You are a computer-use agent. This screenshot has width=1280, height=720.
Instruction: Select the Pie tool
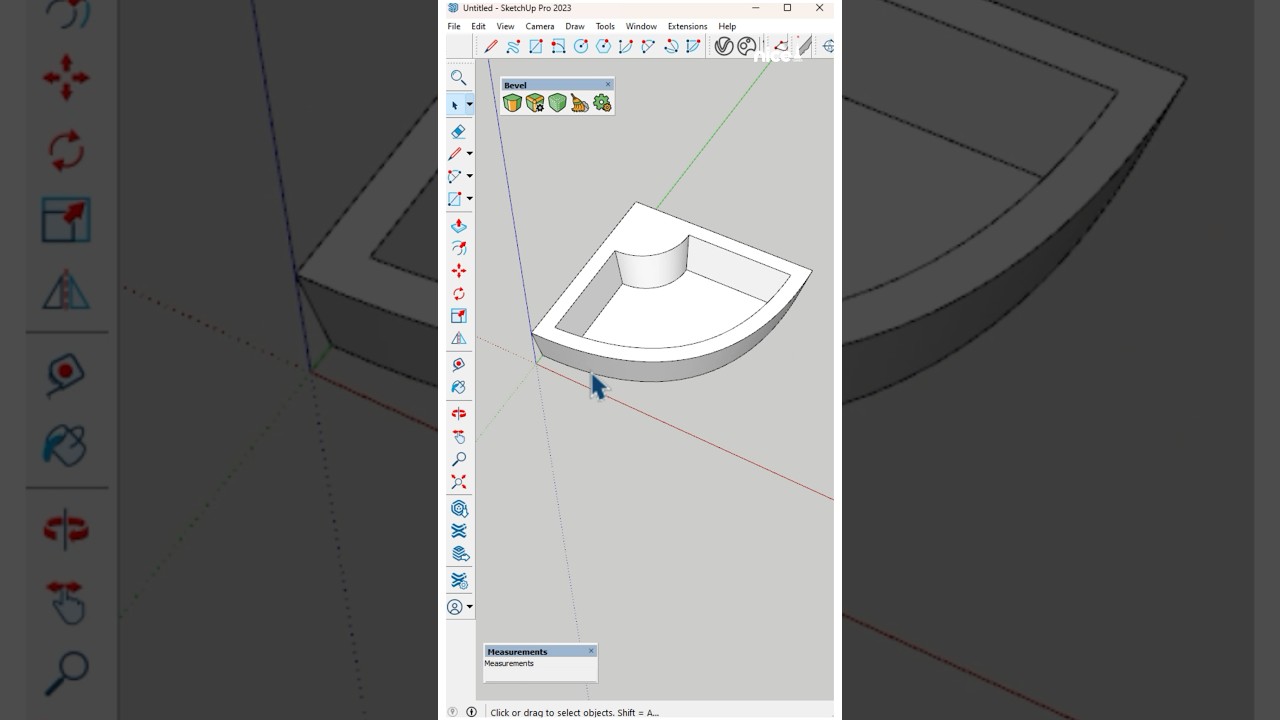coord(693,46)
